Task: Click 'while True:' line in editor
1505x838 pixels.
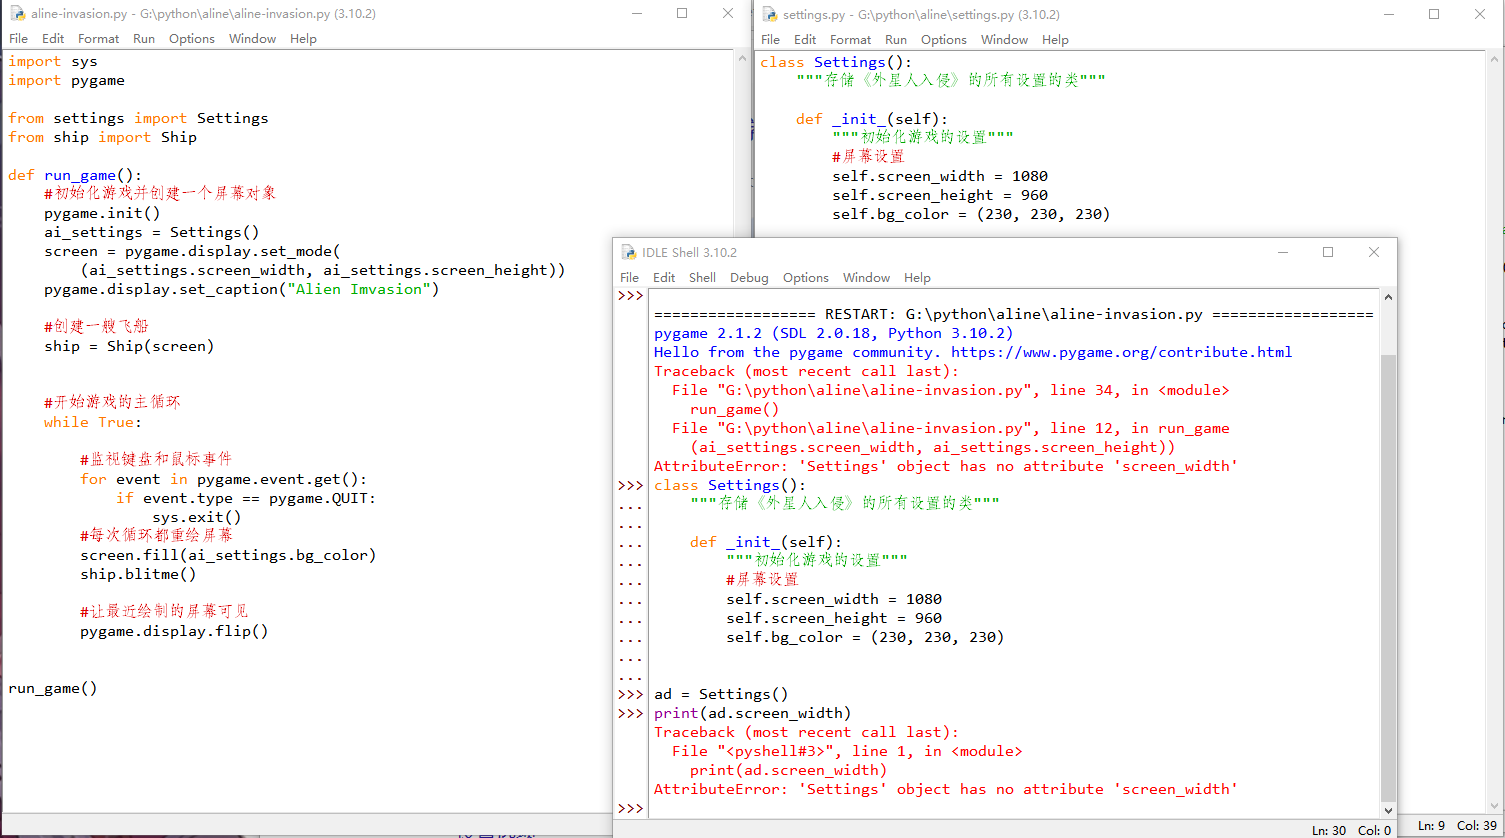Action: [93, 422]
